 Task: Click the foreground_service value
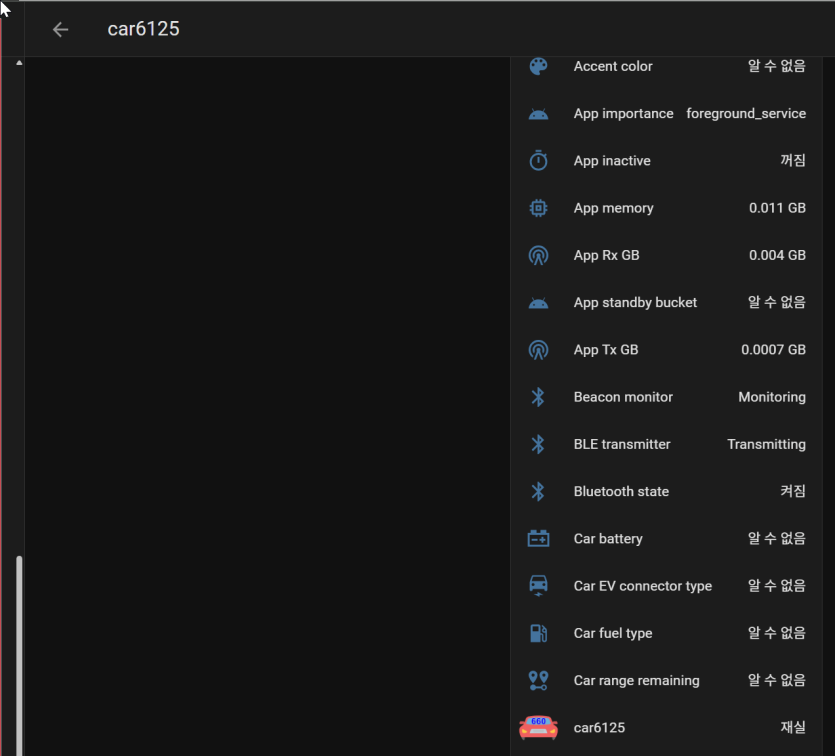746,114
